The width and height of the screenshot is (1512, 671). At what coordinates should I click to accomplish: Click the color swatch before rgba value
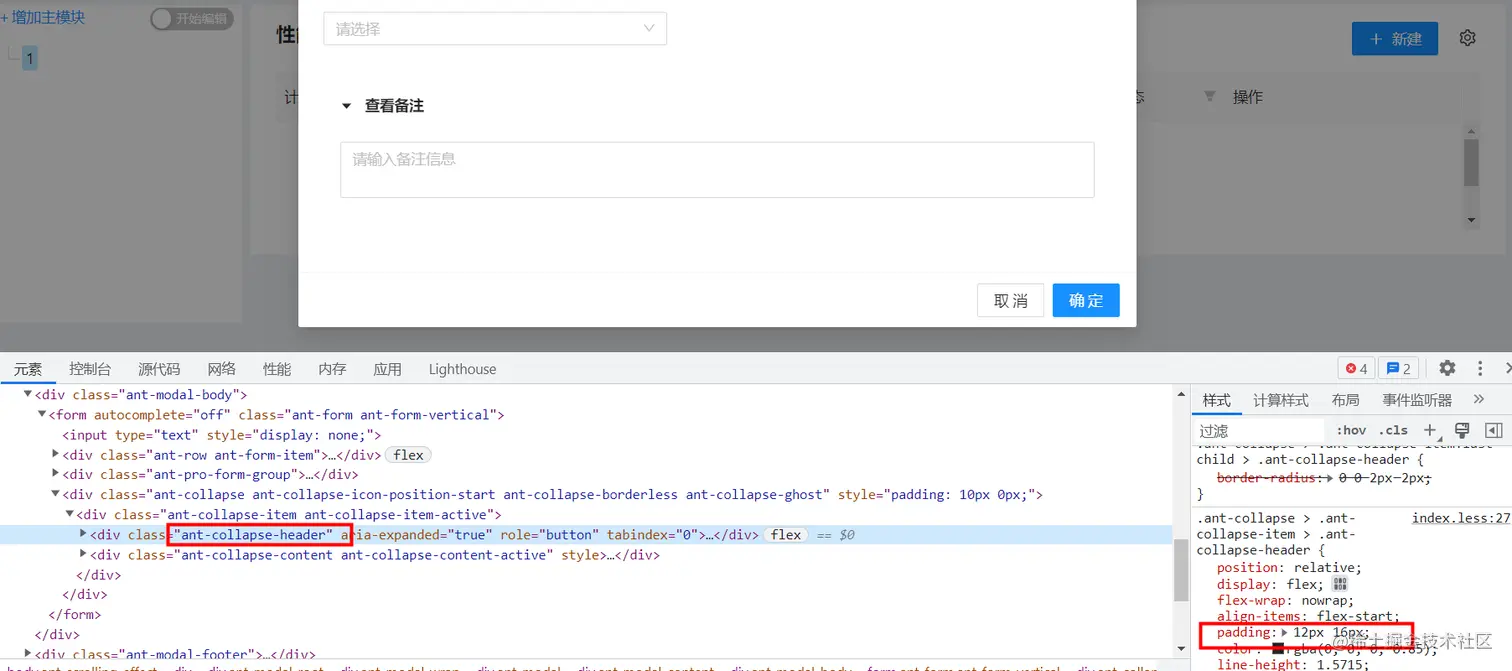point(1278,649)
